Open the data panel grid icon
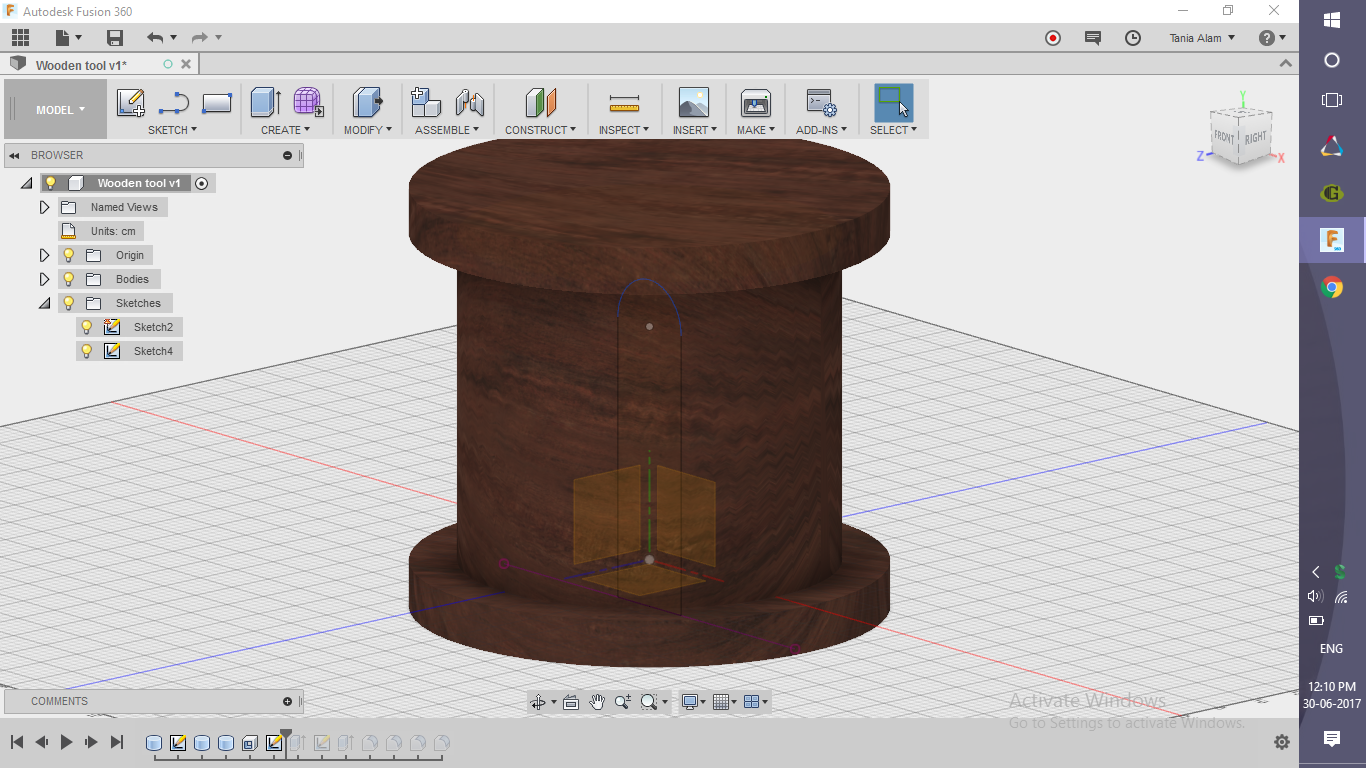The image size is (1366, 768). click(20, 38)
